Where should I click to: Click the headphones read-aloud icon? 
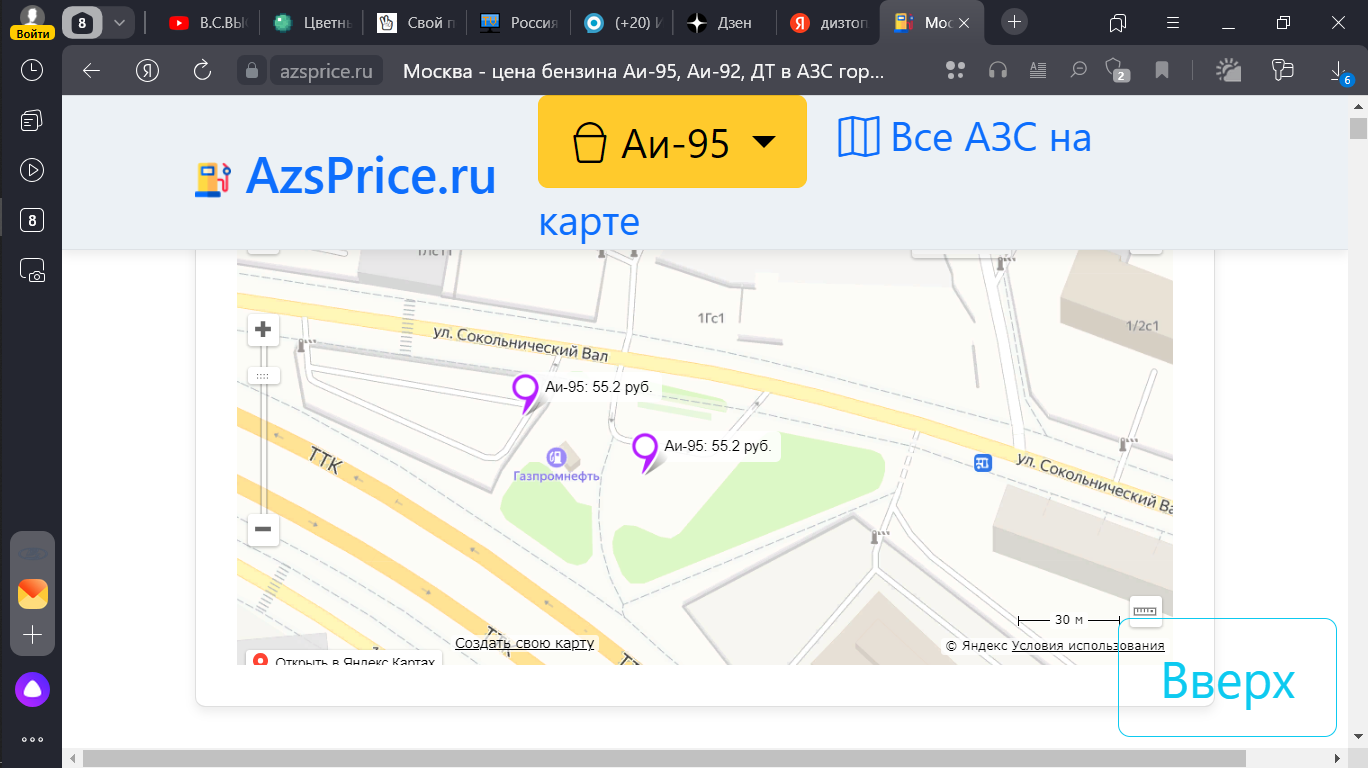pos(997,70)
